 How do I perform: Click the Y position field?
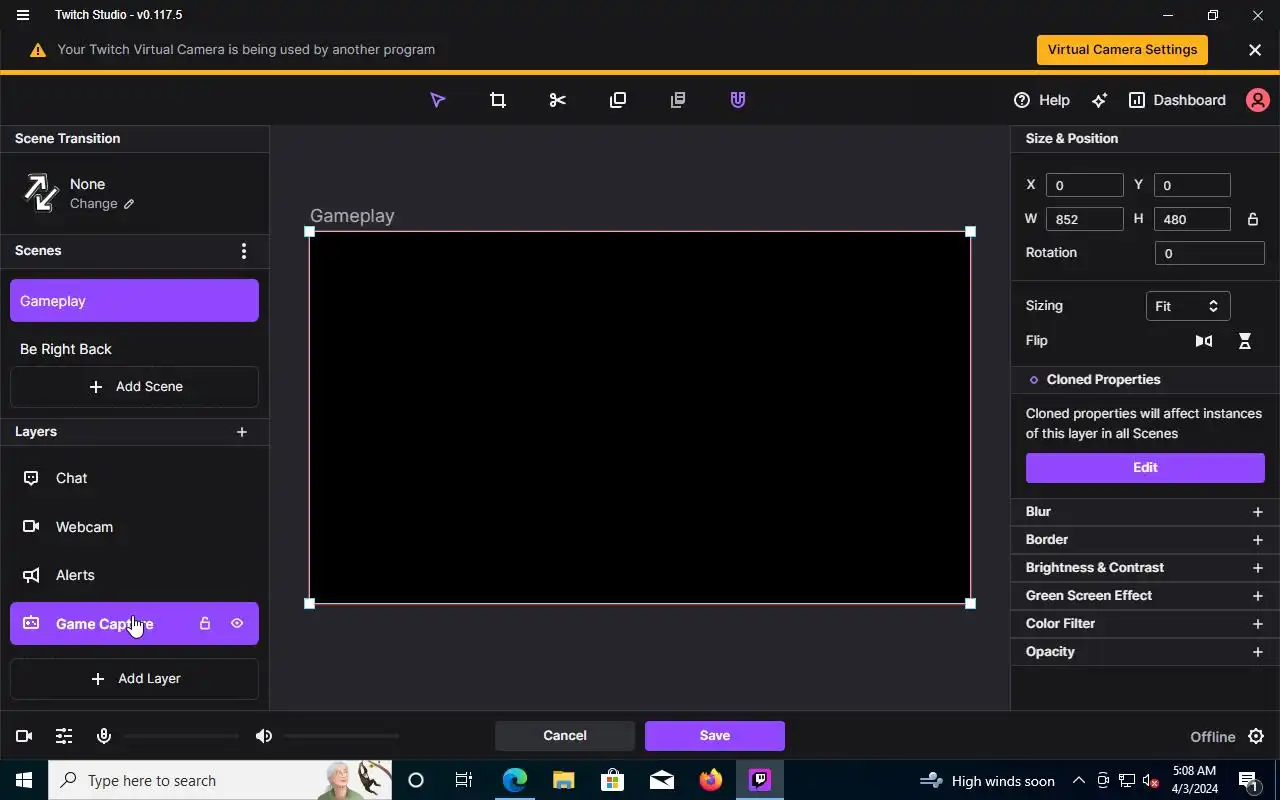(1192, 185)
